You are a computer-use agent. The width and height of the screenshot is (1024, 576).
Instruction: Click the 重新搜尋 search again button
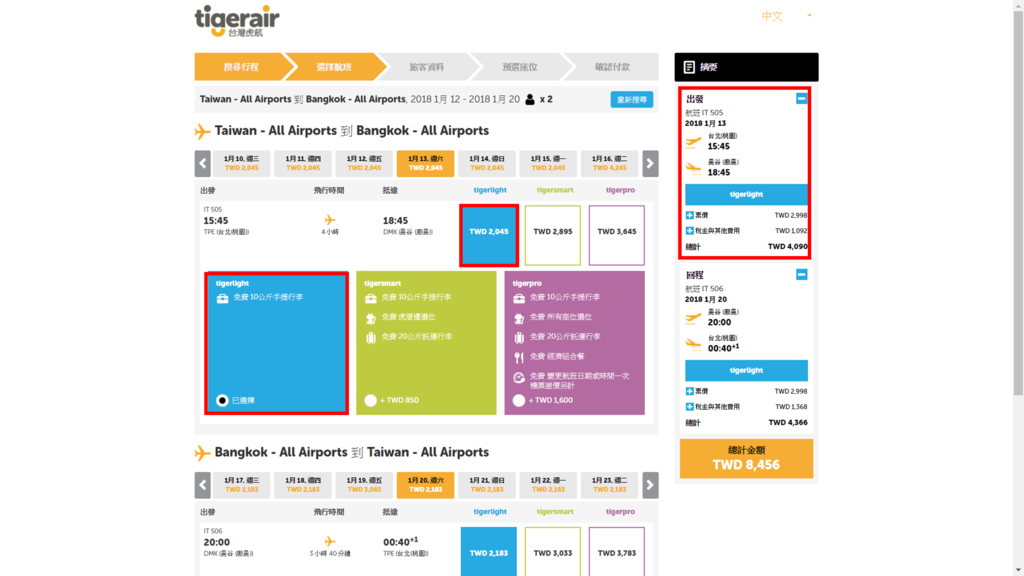(x=632, y=100)
